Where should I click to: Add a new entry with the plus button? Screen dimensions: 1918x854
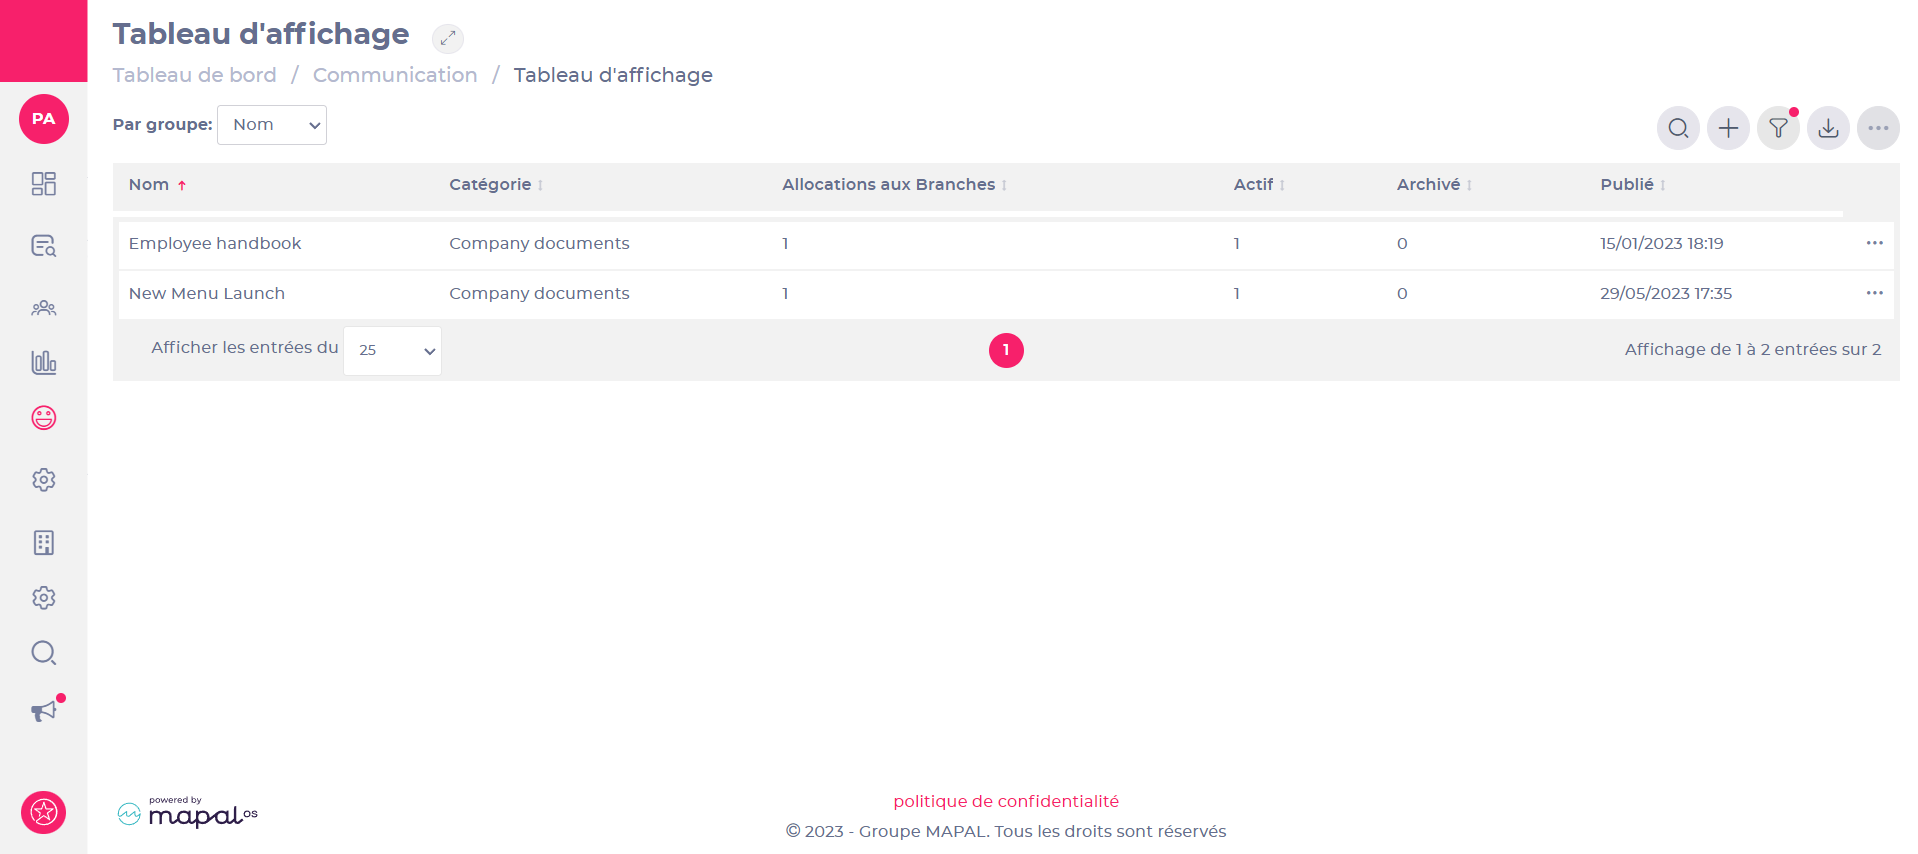click(x=1729, y=128)
